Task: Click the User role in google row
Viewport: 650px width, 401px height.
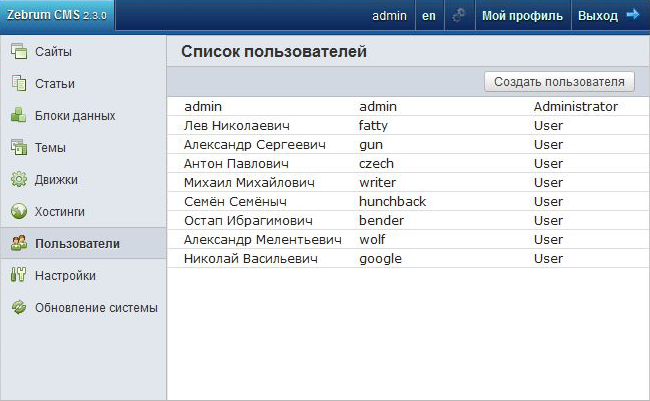Action: pos(548,259)
